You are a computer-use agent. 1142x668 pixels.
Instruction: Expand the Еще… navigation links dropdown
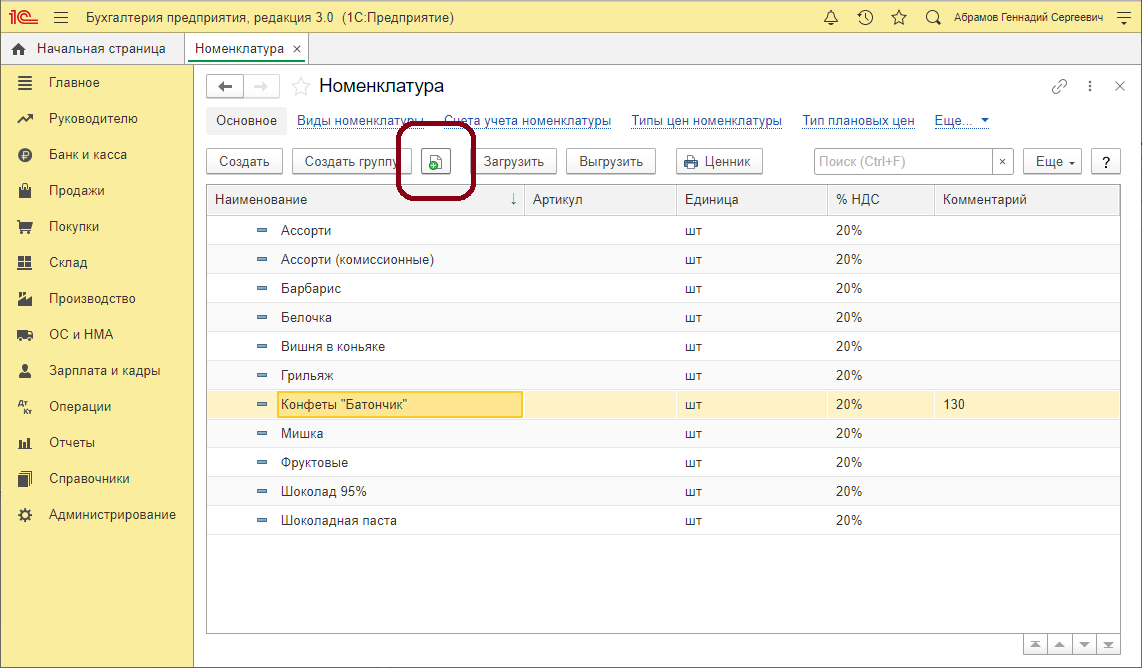[961, 121]
